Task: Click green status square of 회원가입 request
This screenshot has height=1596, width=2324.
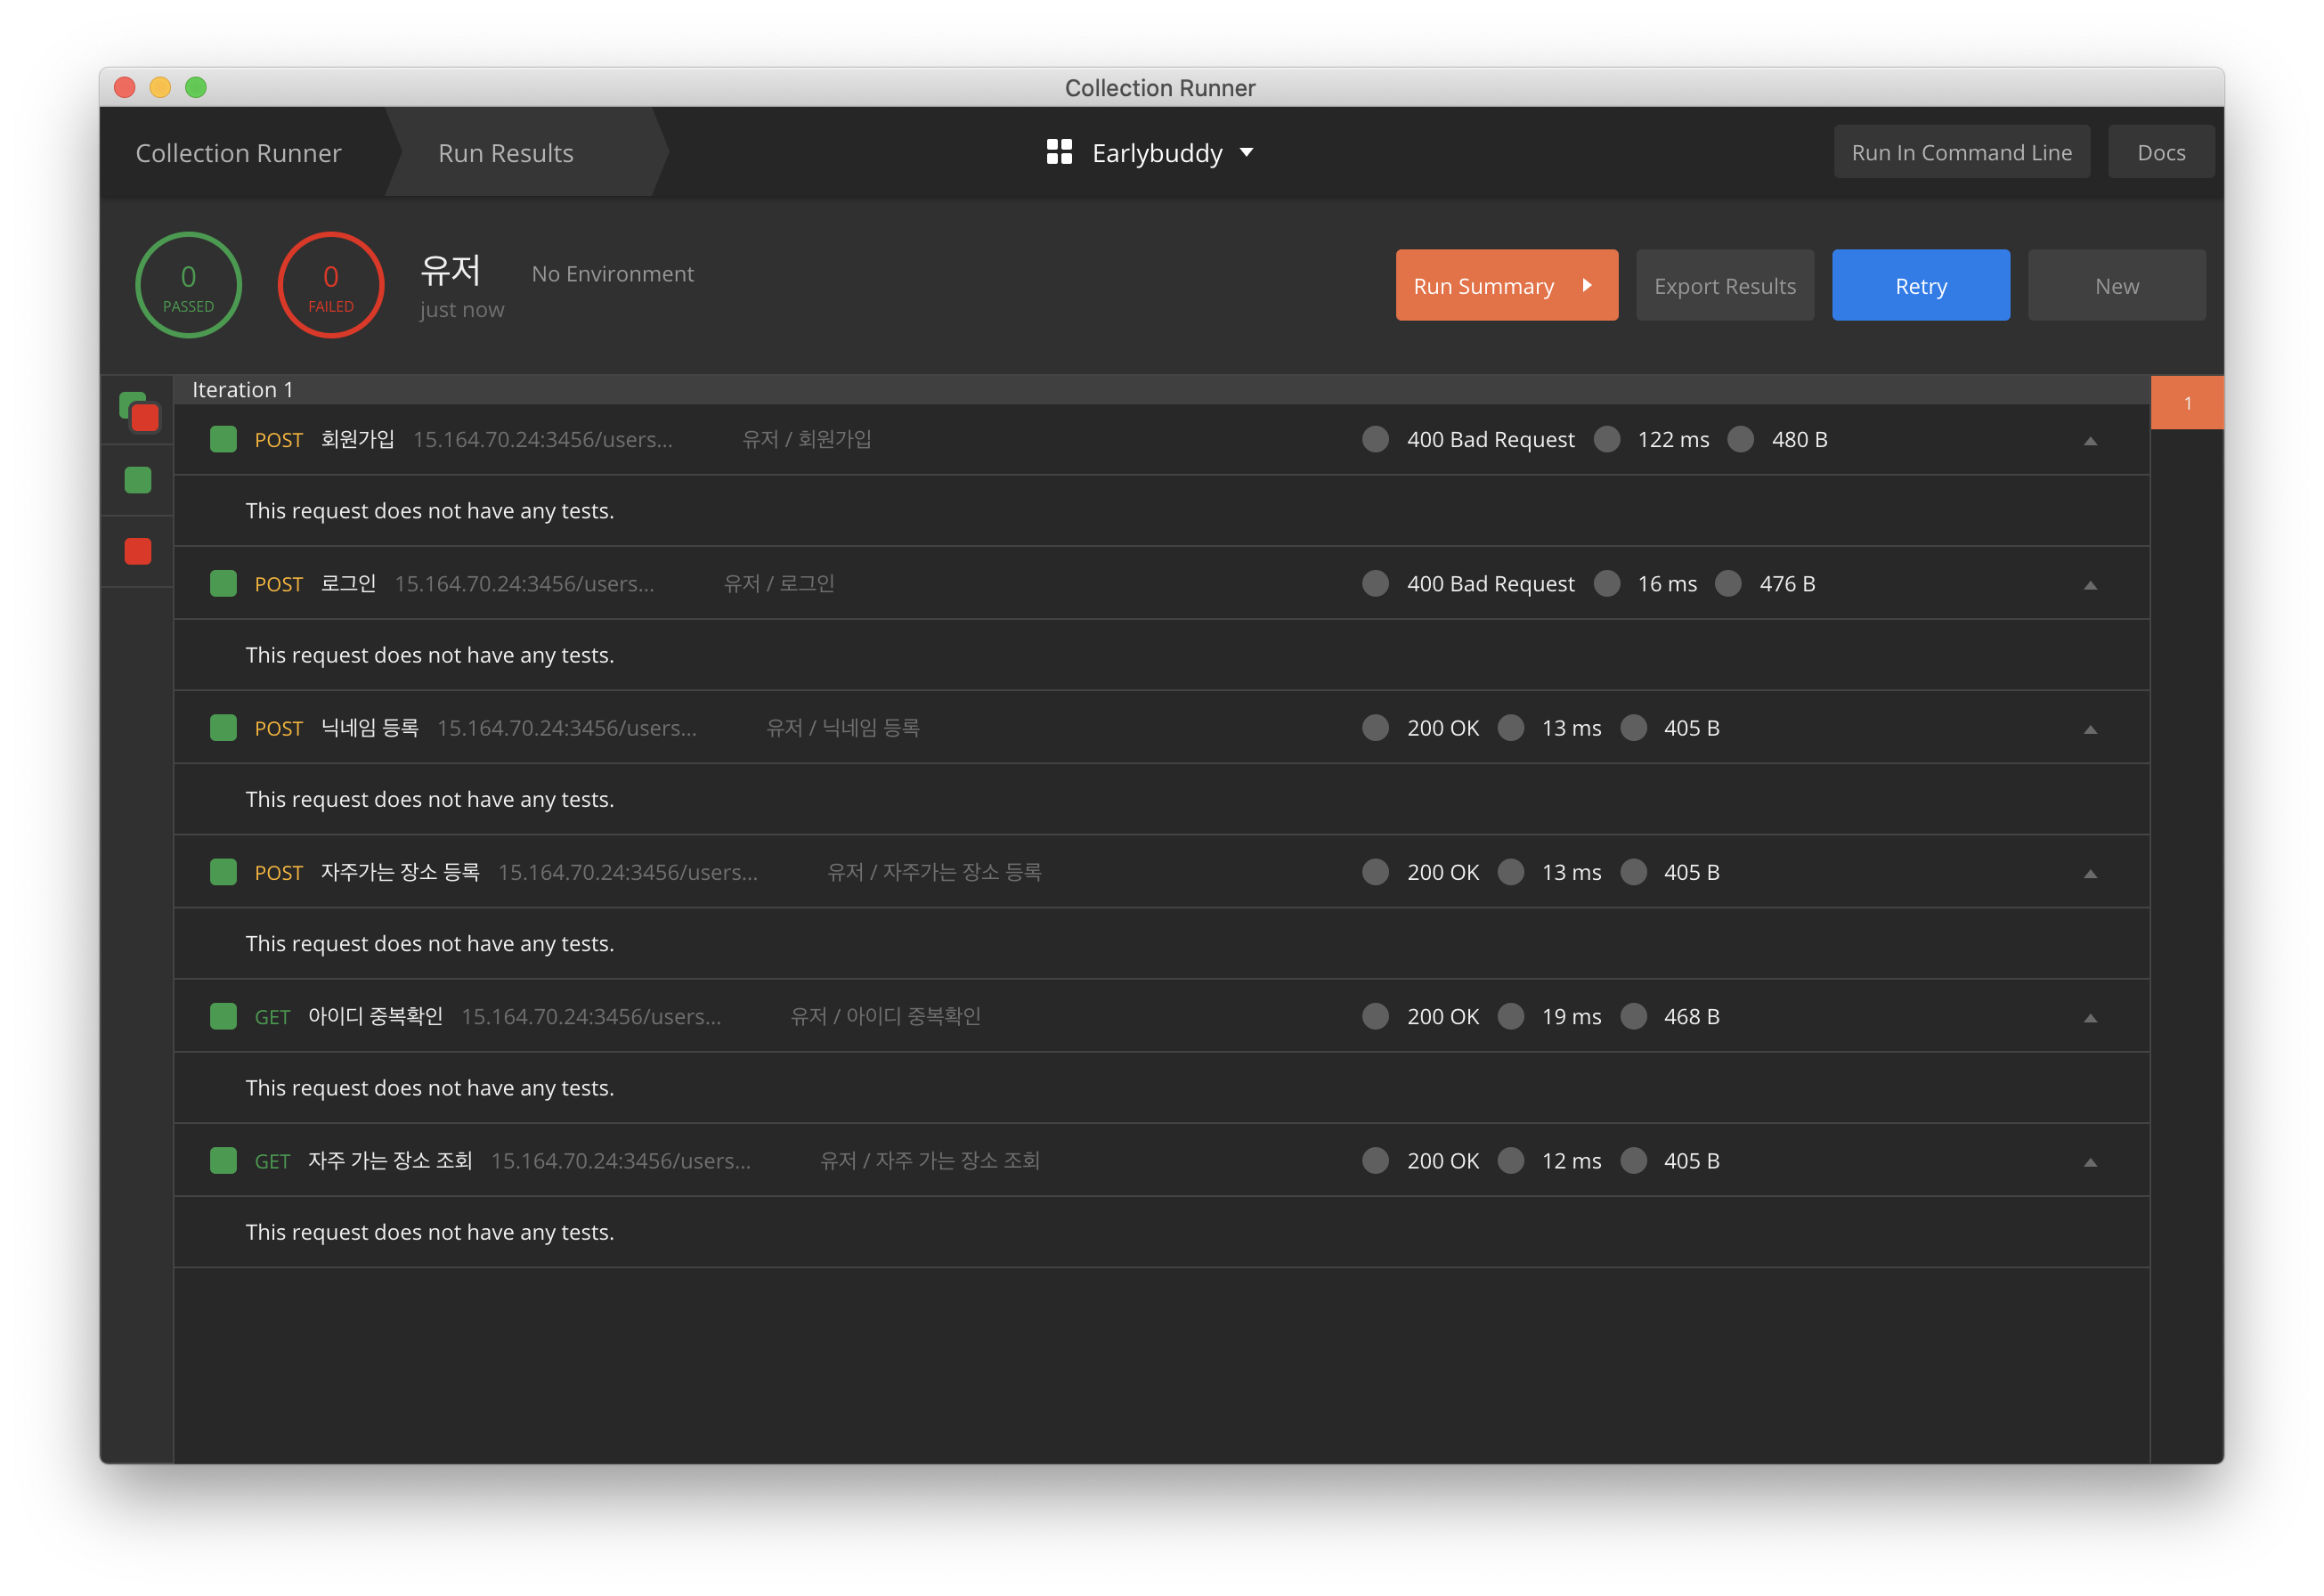Action: [223, 439]
